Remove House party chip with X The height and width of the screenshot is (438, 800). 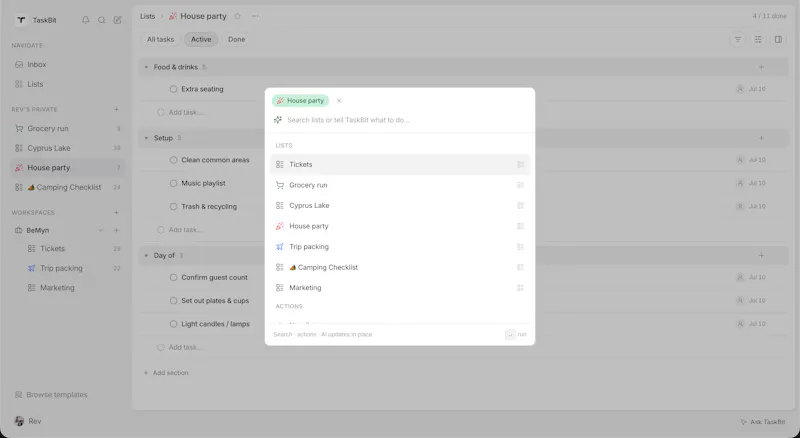pyautogui.click(x=339, y=101)
